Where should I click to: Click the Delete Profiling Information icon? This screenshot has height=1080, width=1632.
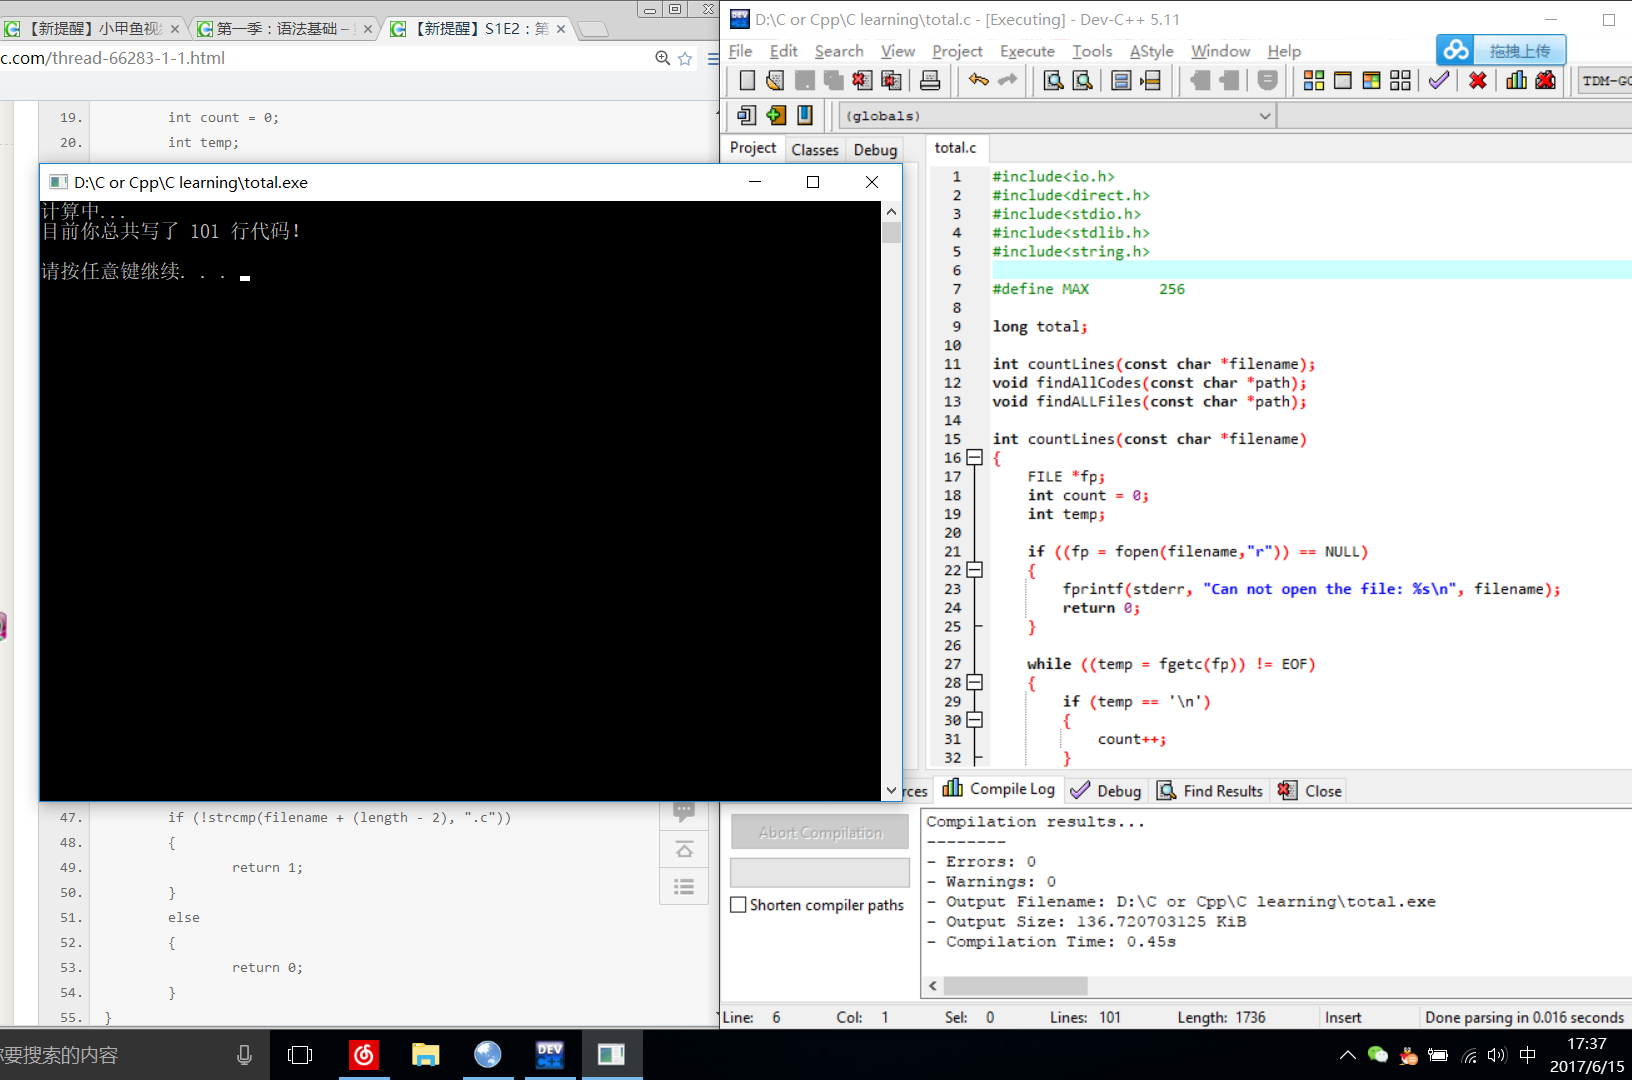tap(1545, 81)
